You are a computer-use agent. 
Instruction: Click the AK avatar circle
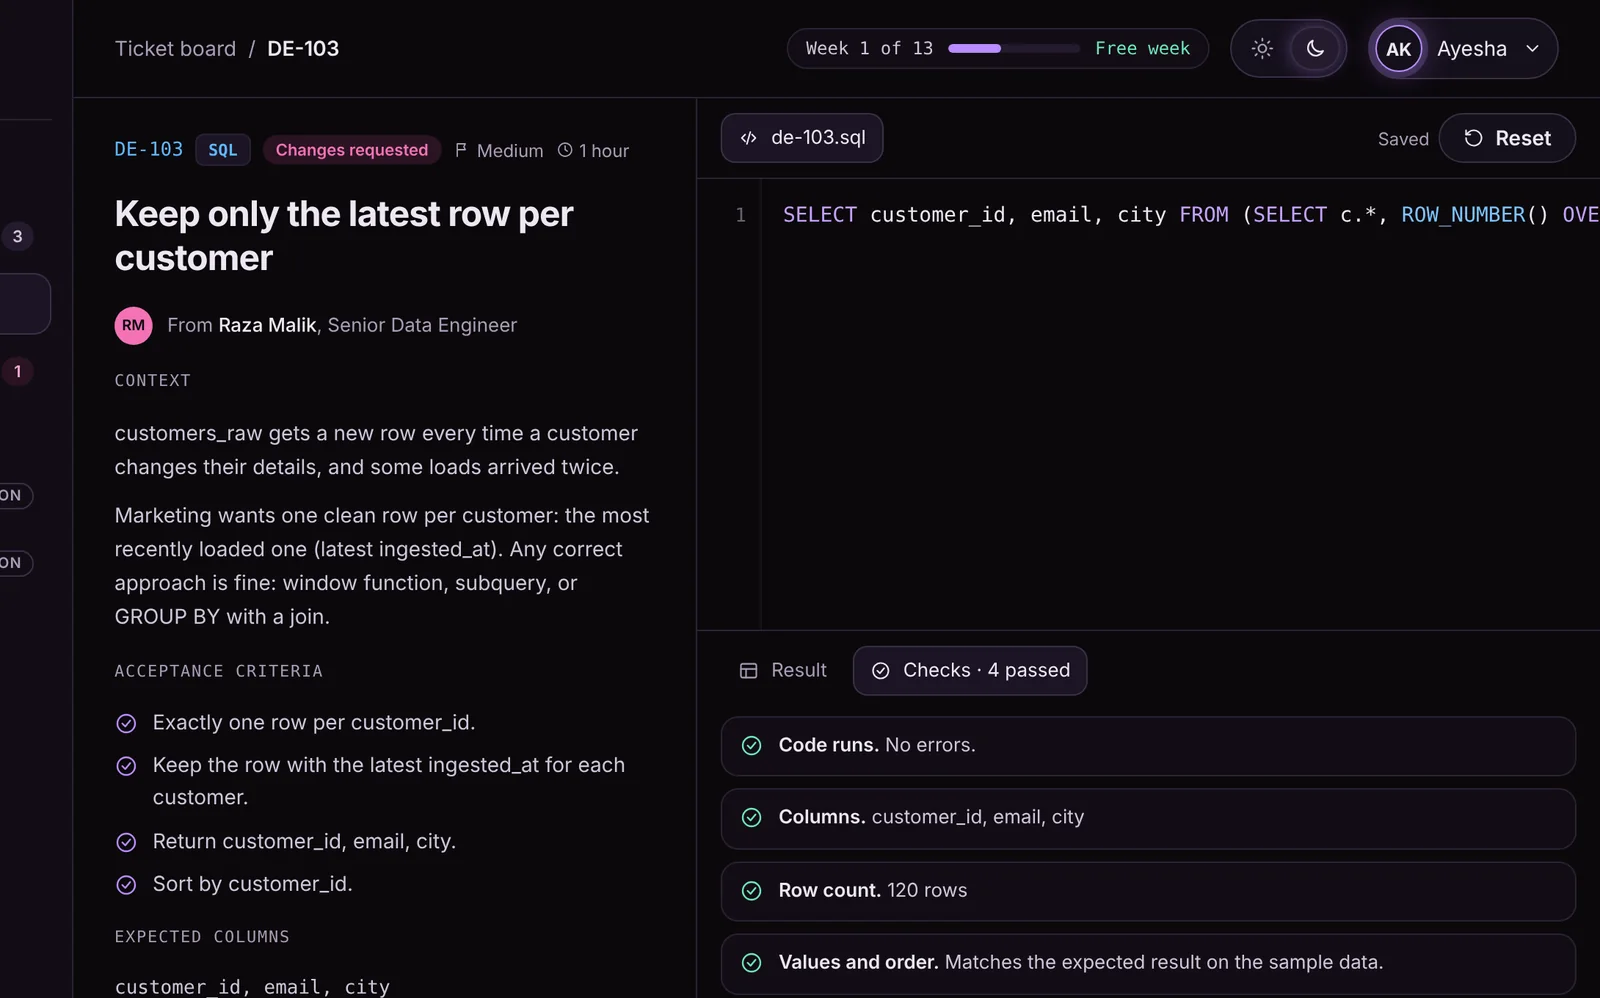pos(1398,48)
